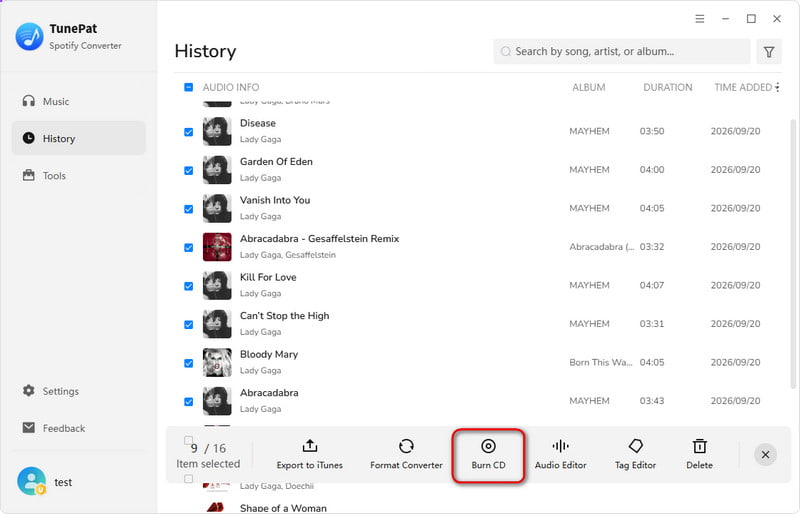The image size is (800, 514).
Task: Dismiss the selection action bar
Action: pyautogui.click(x=765, y=455)
